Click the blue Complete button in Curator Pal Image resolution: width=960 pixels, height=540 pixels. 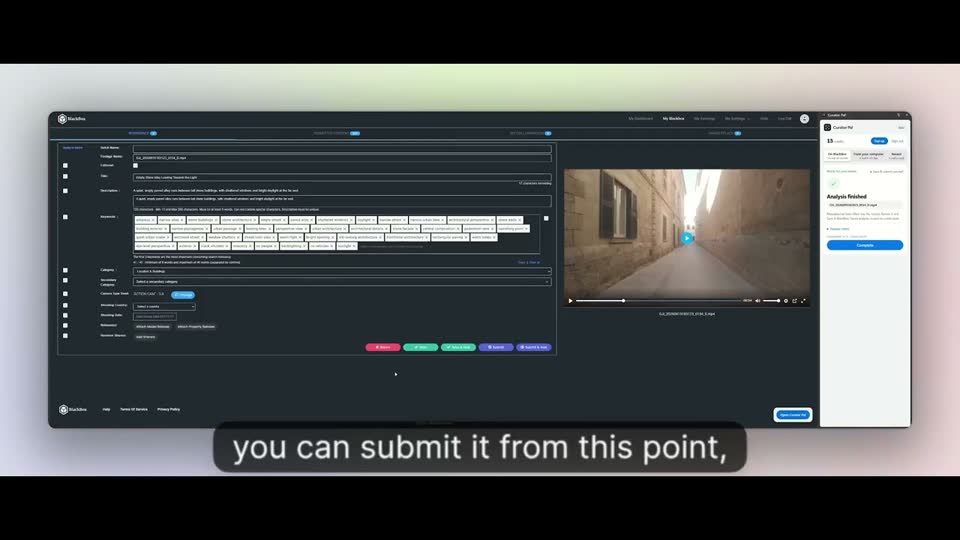tap(864, 245)
